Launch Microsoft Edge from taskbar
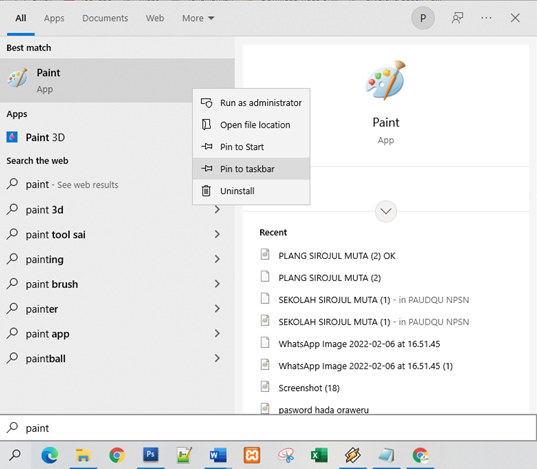The width and height of the screenshot is (537, 469). (x=50, y=455)
